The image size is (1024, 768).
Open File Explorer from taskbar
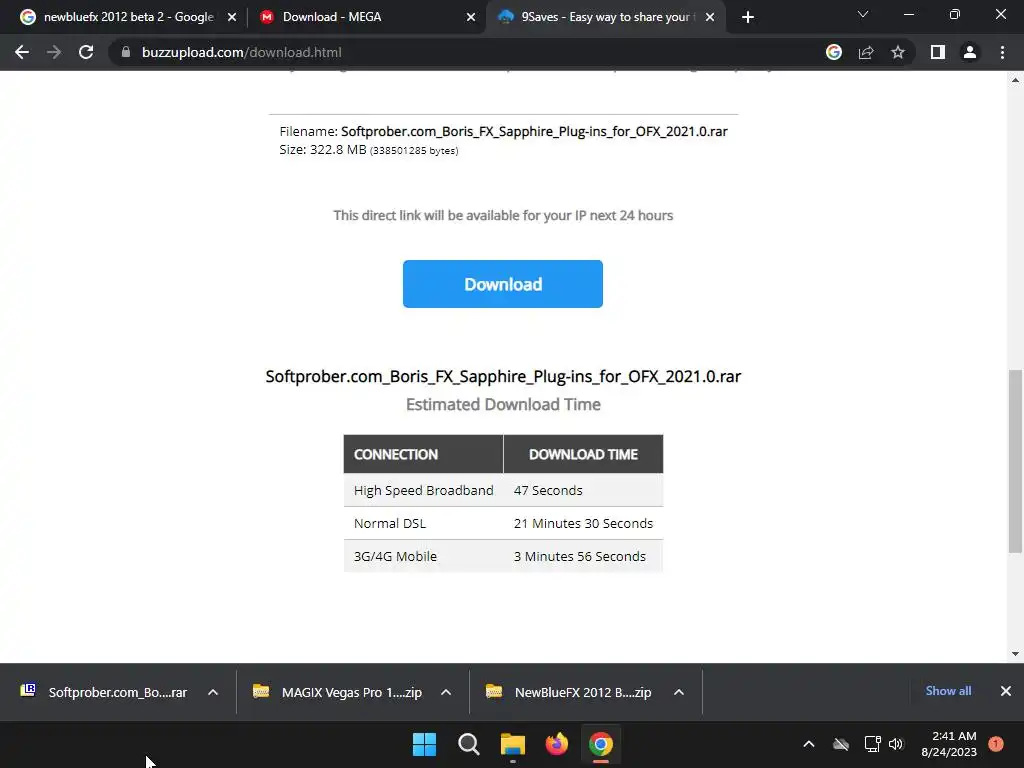tap(513, 744)
